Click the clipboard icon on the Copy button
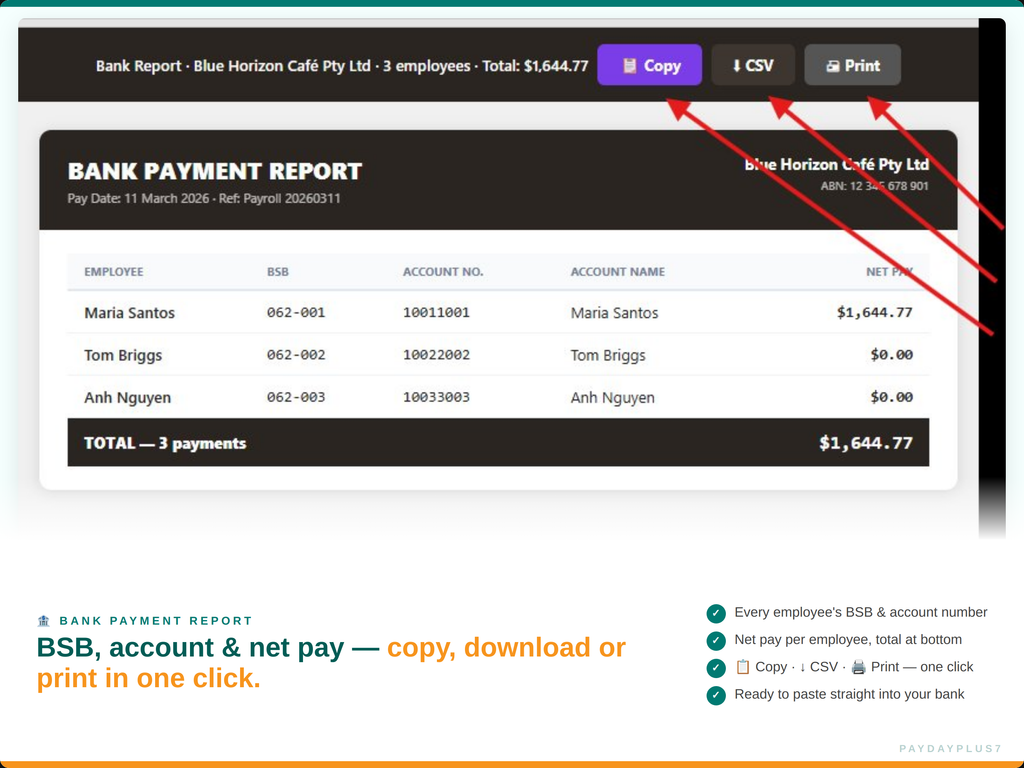The height and width of the screenshot is (768, 1024). point(629,65)
